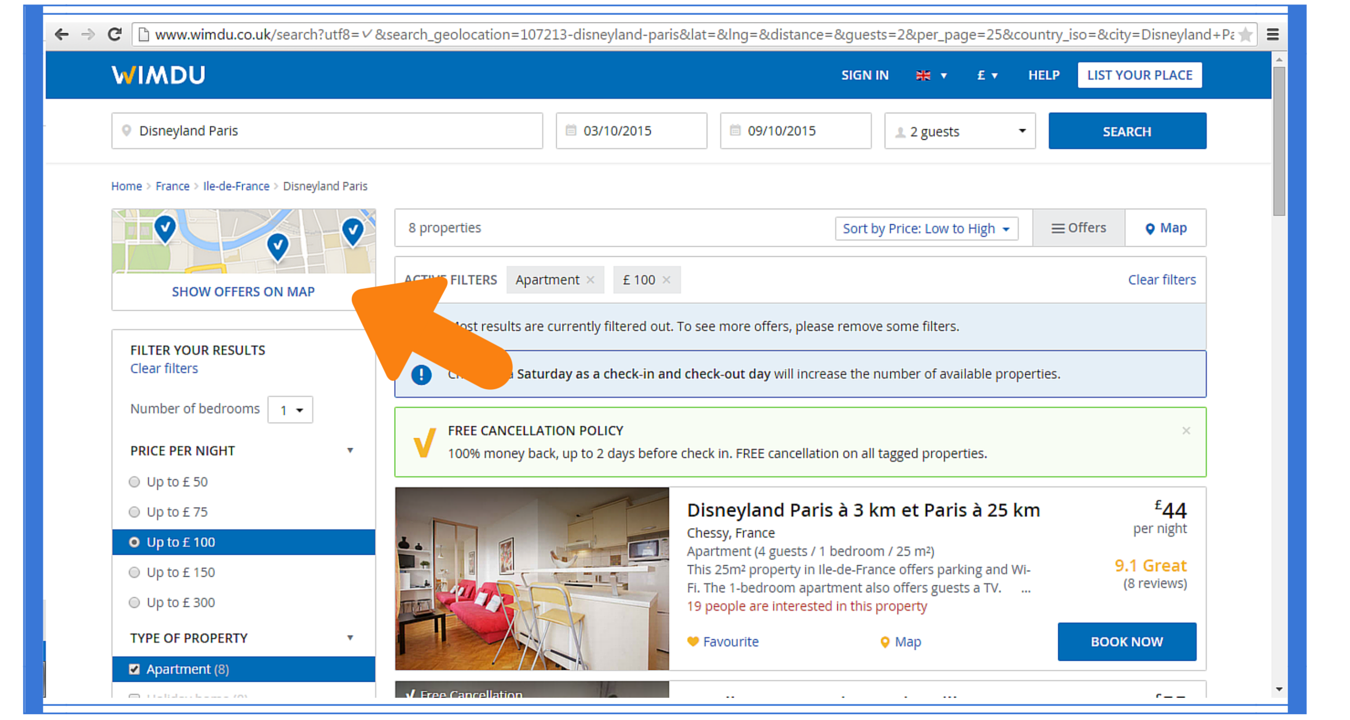Click location pin icon in search field
Screen dimensions: 1350x720
coord(126,131)
